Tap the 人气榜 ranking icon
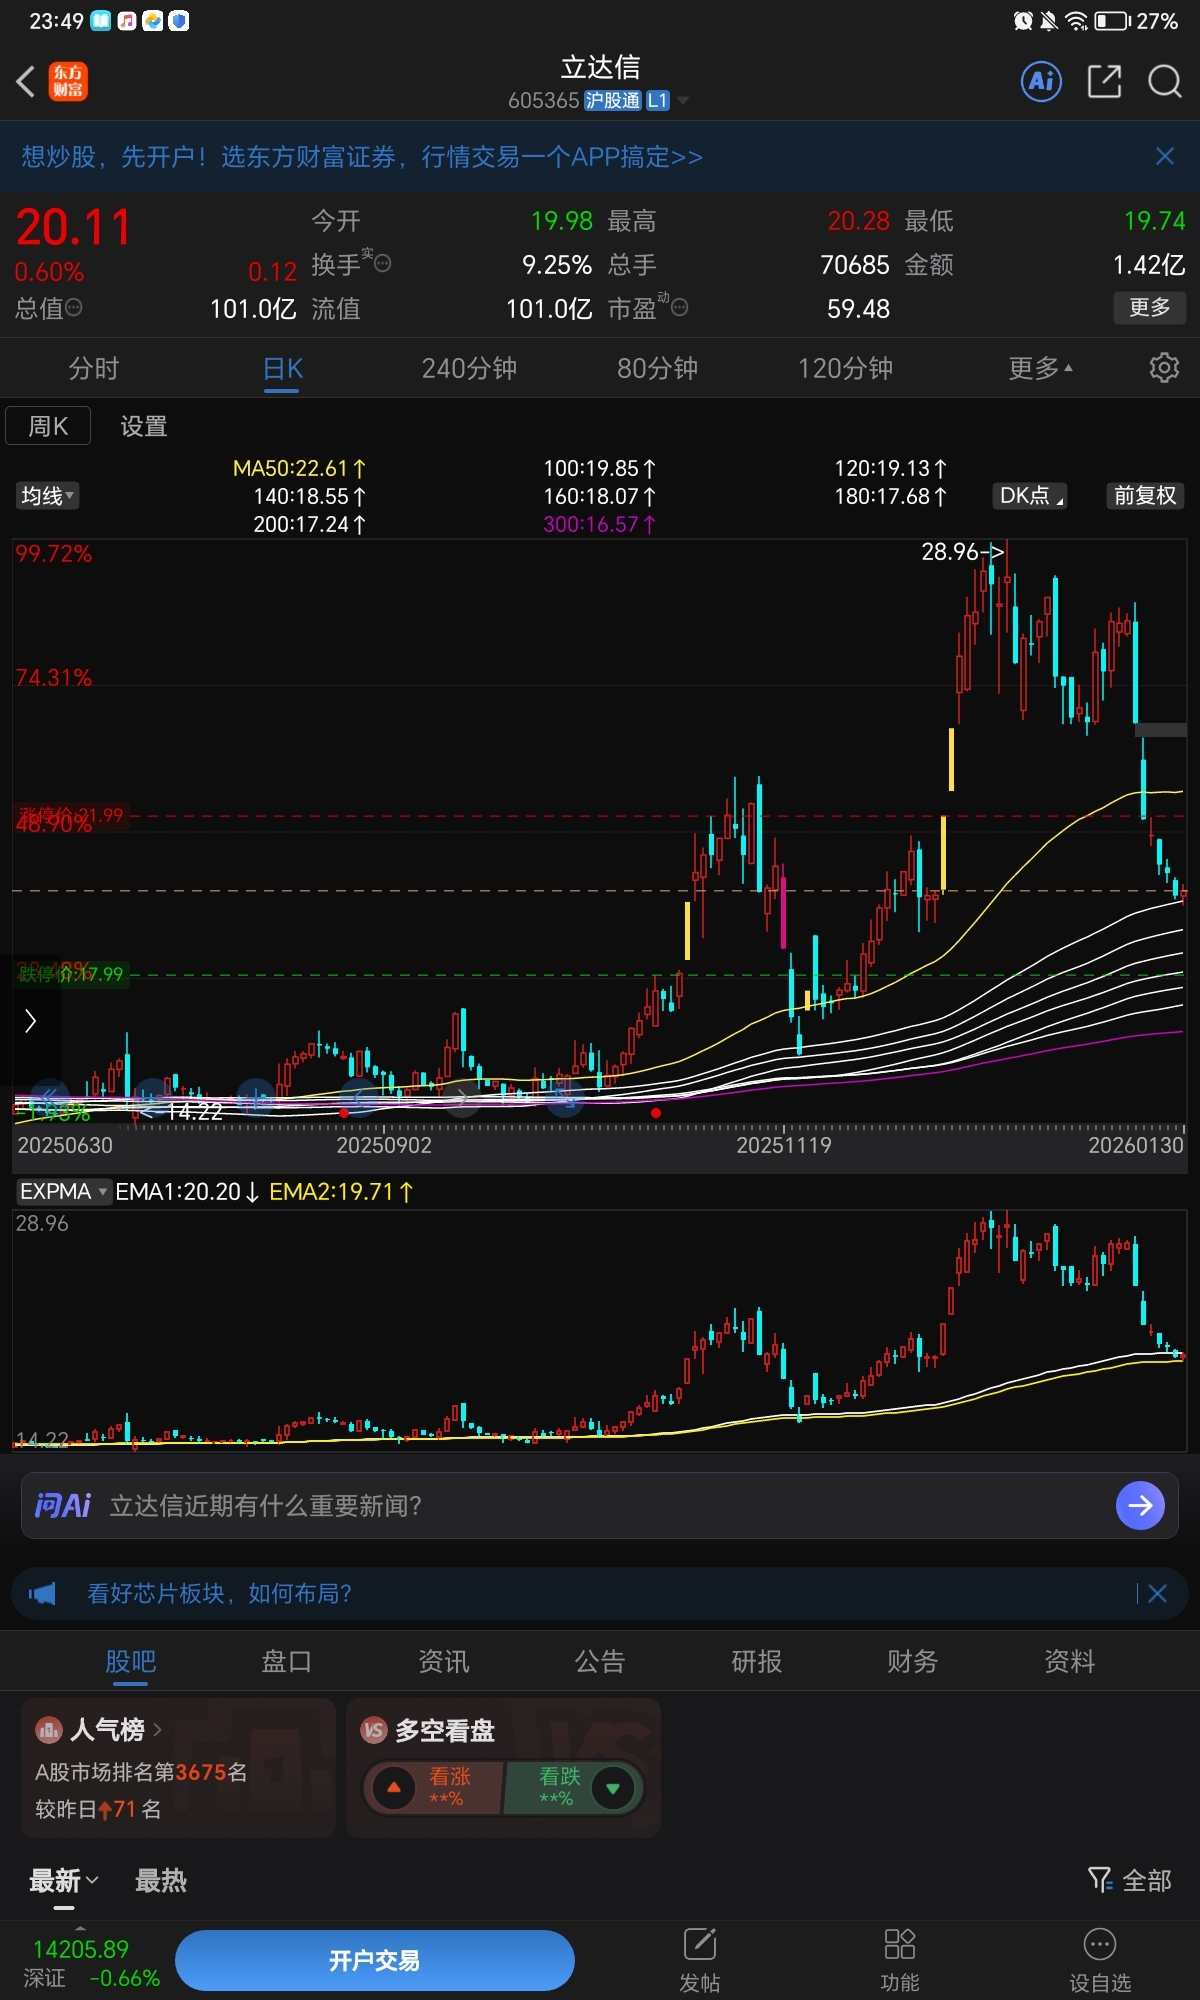This screenshot has height=2000, width=1200. click(x=48, y=1729)
